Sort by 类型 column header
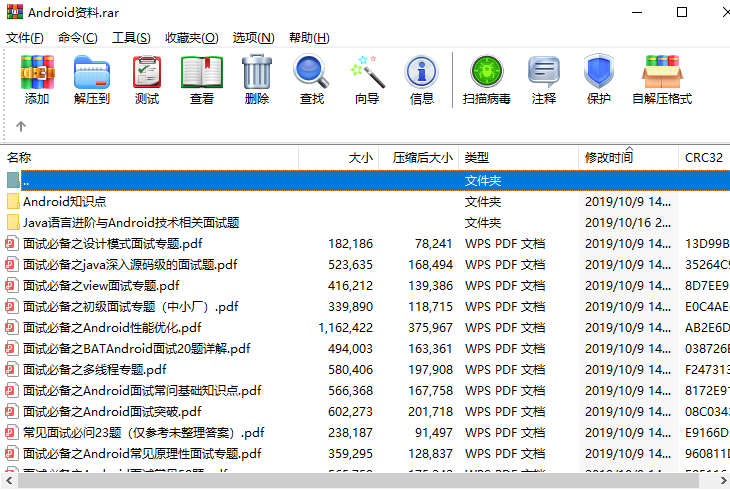The width and height of the screenshot is (730, 490). click(519, 158)
